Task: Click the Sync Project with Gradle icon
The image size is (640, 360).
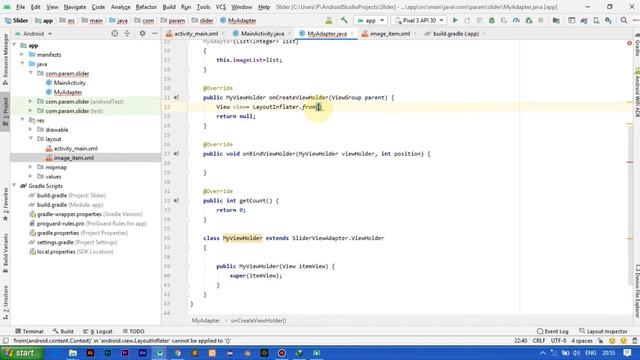Action: point(584,20)
